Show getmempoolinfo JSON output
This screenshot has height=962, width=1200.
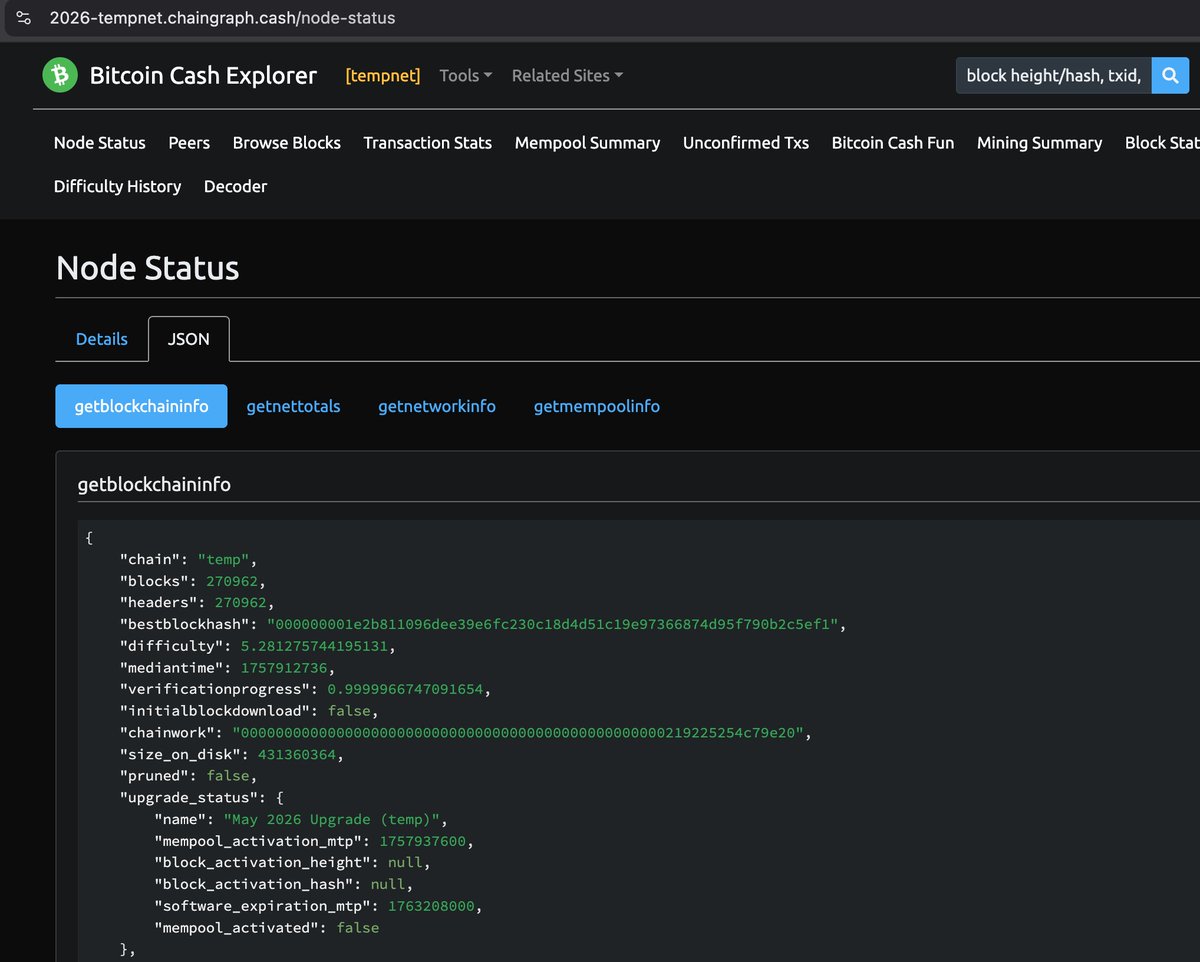(597, 406)
